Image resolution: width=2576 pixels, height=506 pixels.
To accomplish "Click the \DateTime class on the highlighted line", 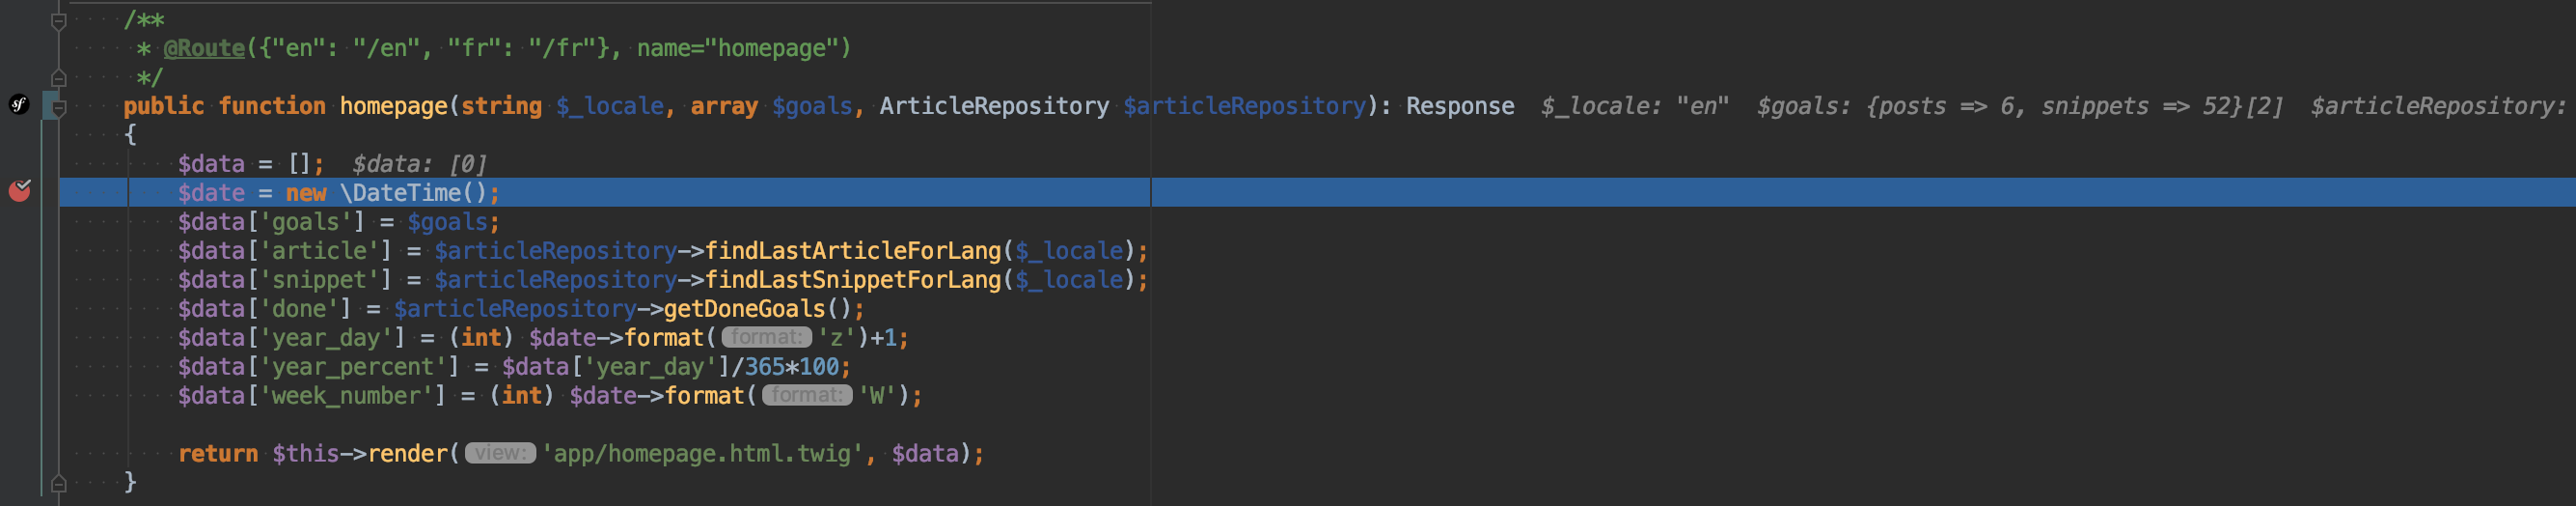I will click(x=400, y=192).
